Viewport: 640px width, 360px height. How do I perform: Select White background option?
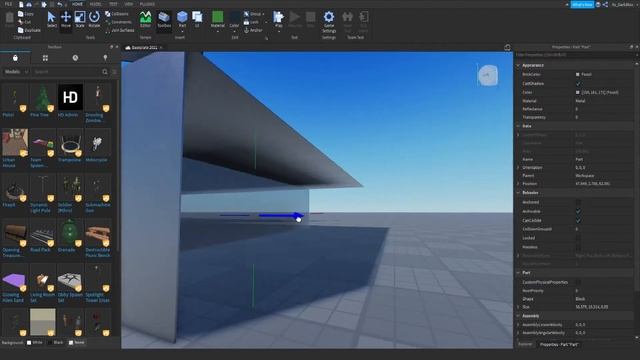[x=35, y=342]
